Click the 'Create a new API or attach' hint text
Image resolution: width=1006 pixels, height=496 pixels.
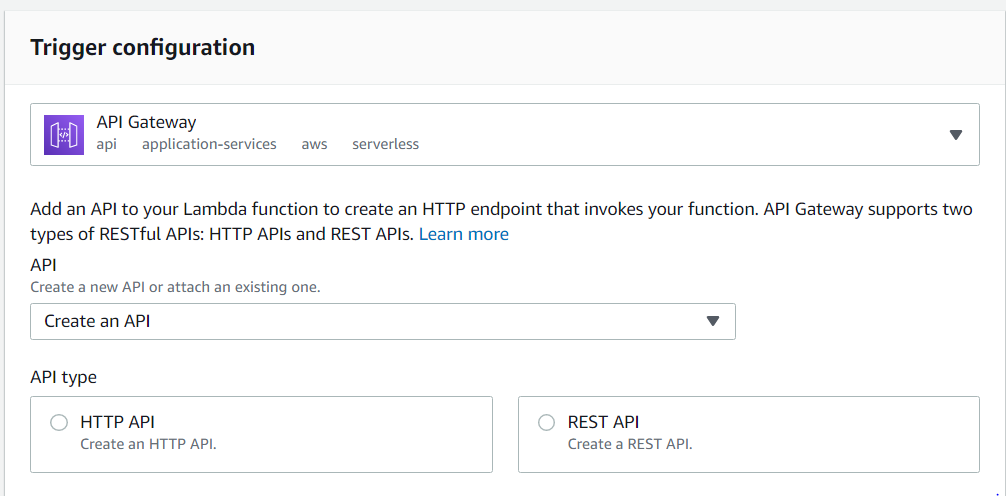click(175, 287)
